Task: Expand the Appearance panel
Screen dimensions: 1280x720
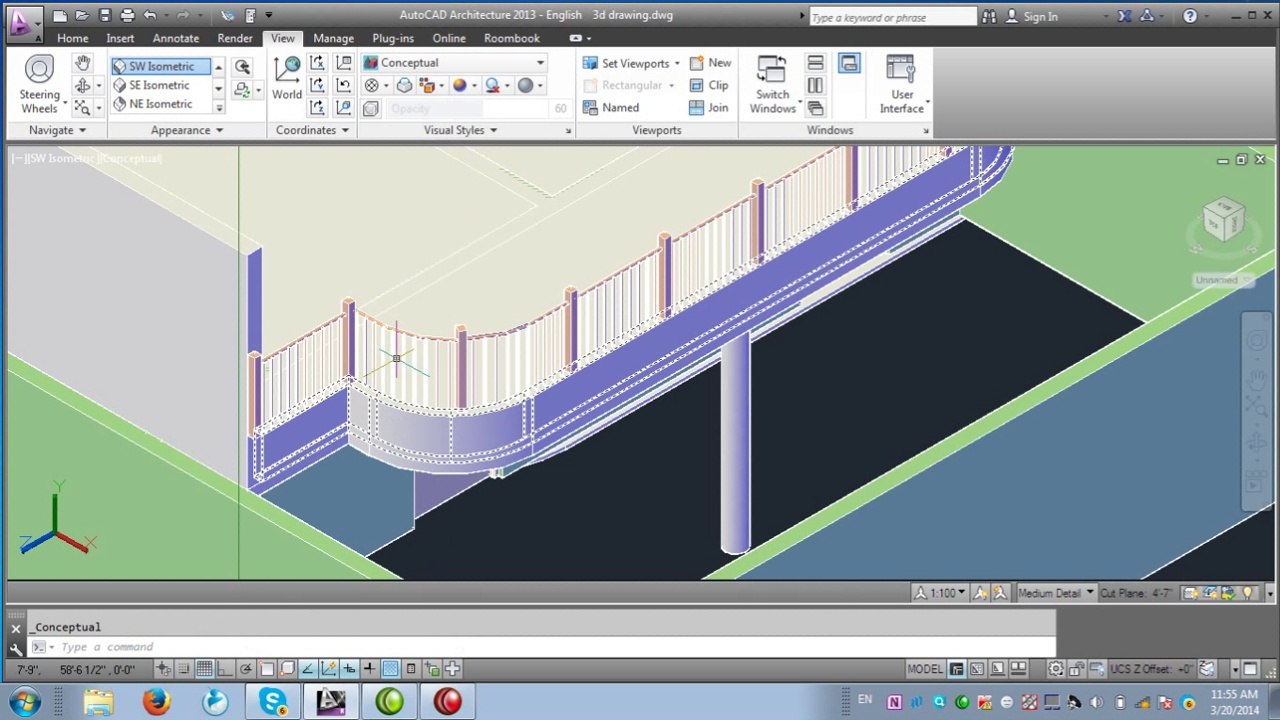Action: [187, 130]
